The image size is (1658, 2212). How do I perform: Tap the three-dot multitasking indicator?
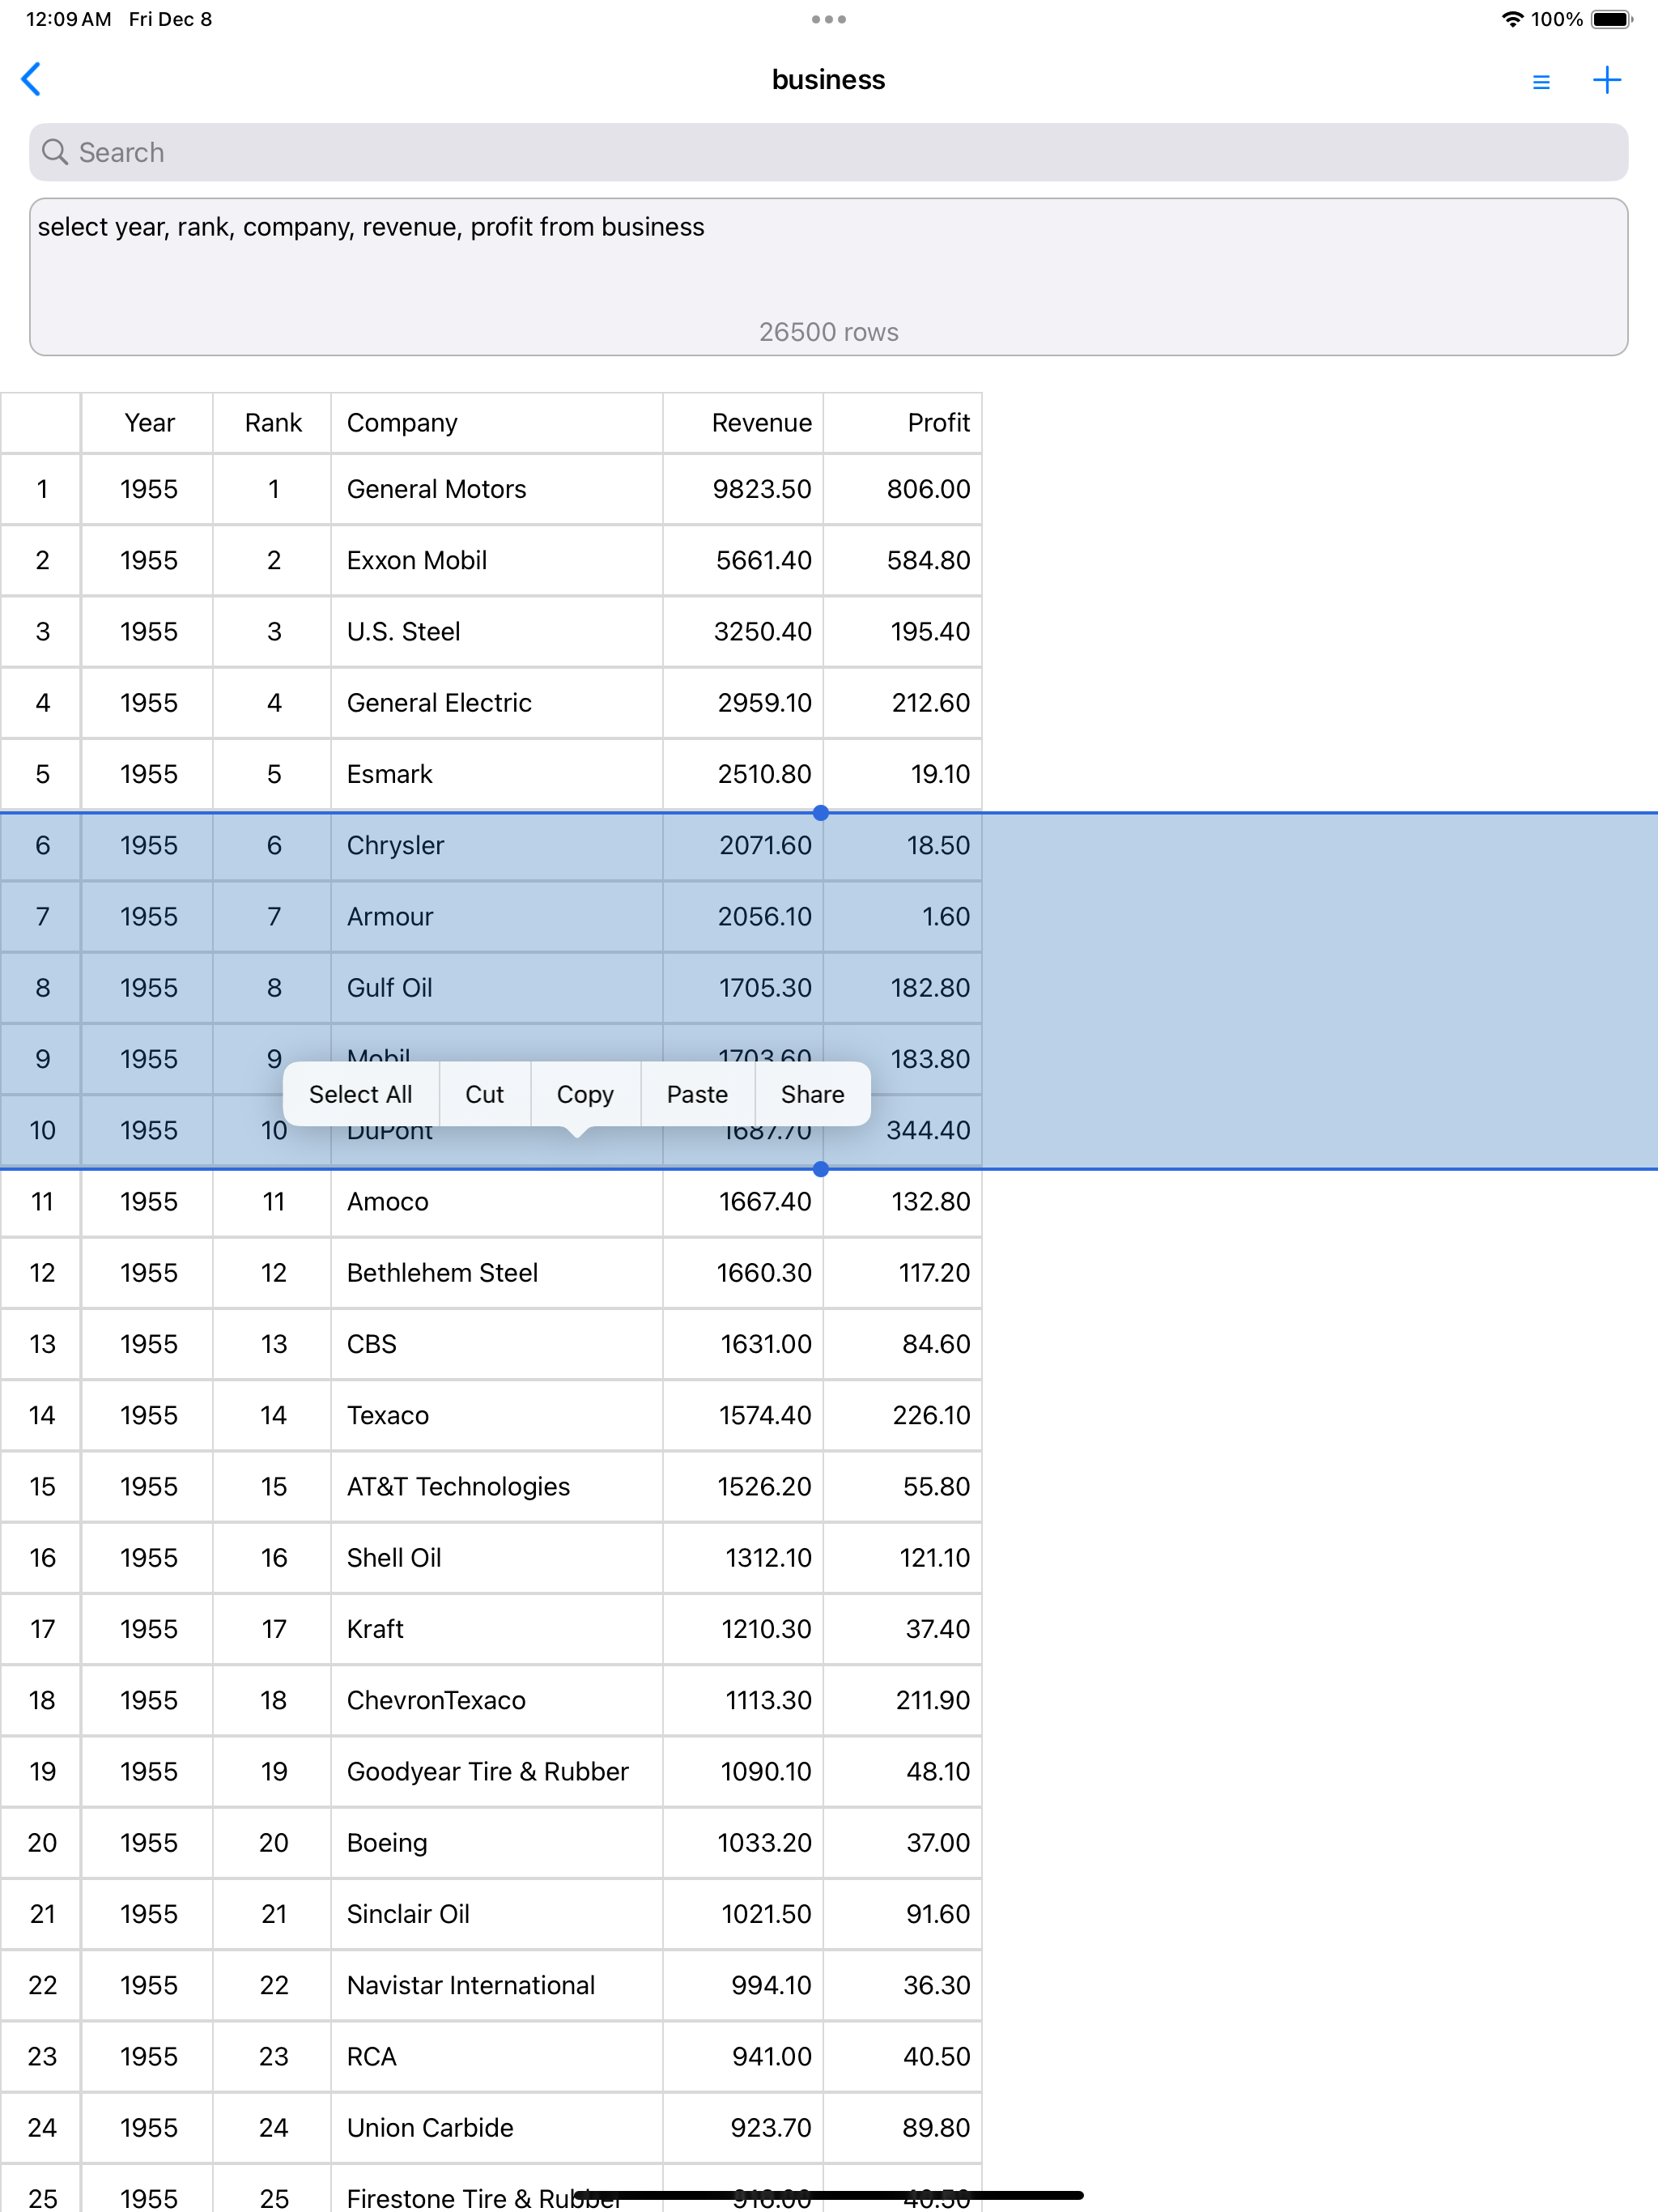tap(828, 19)
